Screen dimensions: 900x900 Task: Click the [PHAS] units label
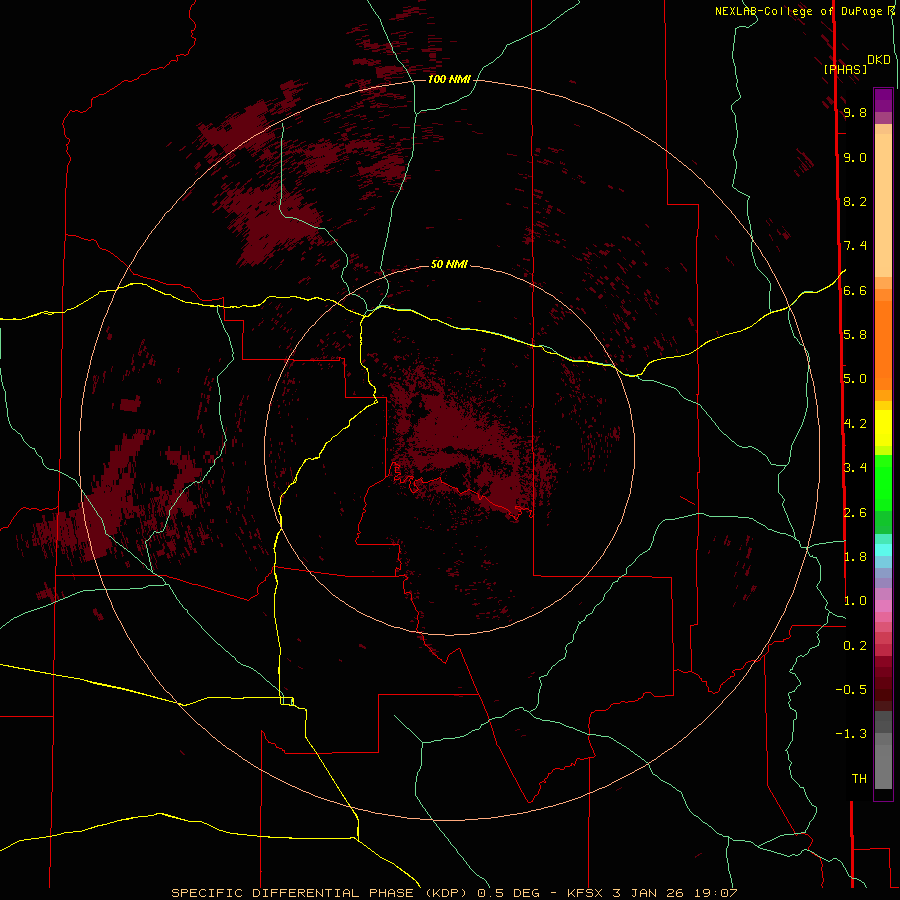pyautogui.click(x=845, y=69)
